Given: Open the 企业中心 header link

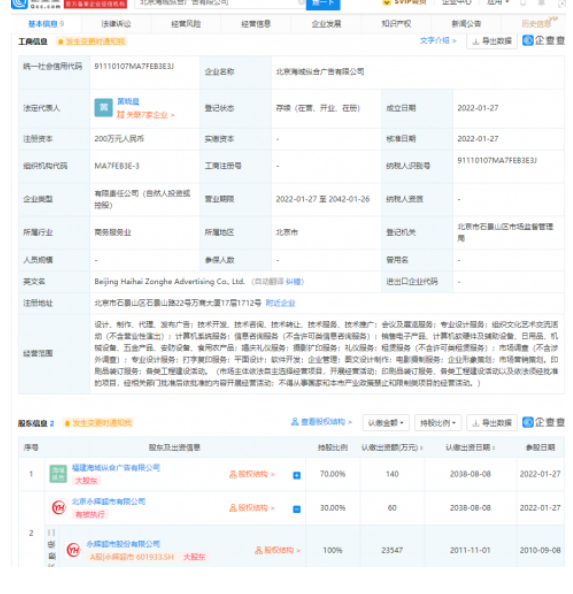Looking at the screenshot, I should coord(457,2).
